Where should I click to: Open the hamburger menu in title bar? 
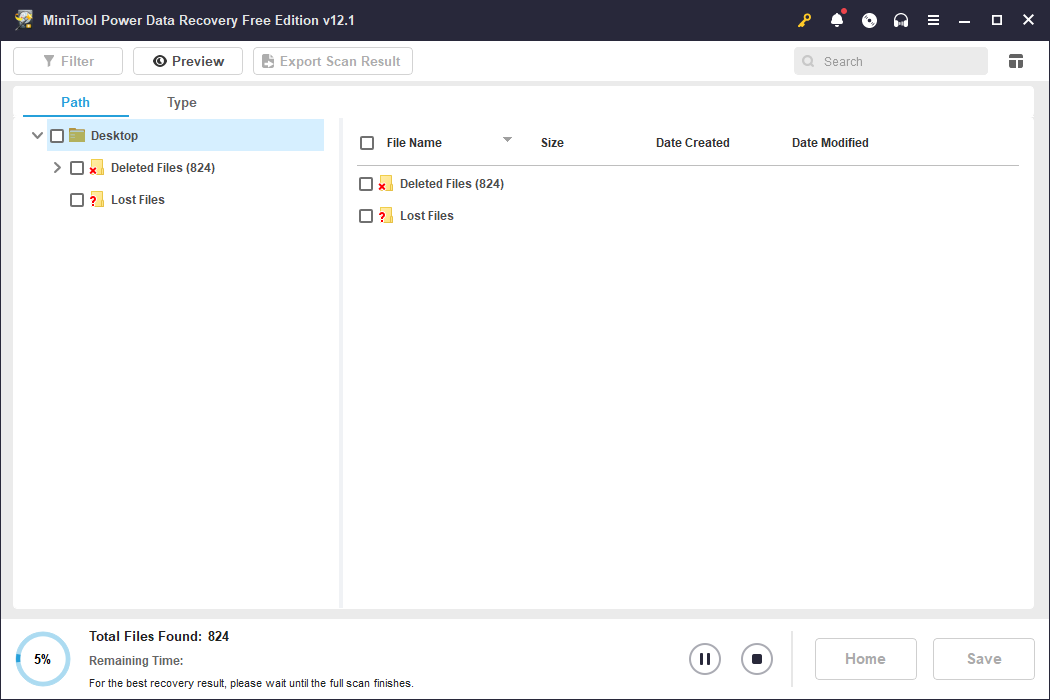click(933, 20)
